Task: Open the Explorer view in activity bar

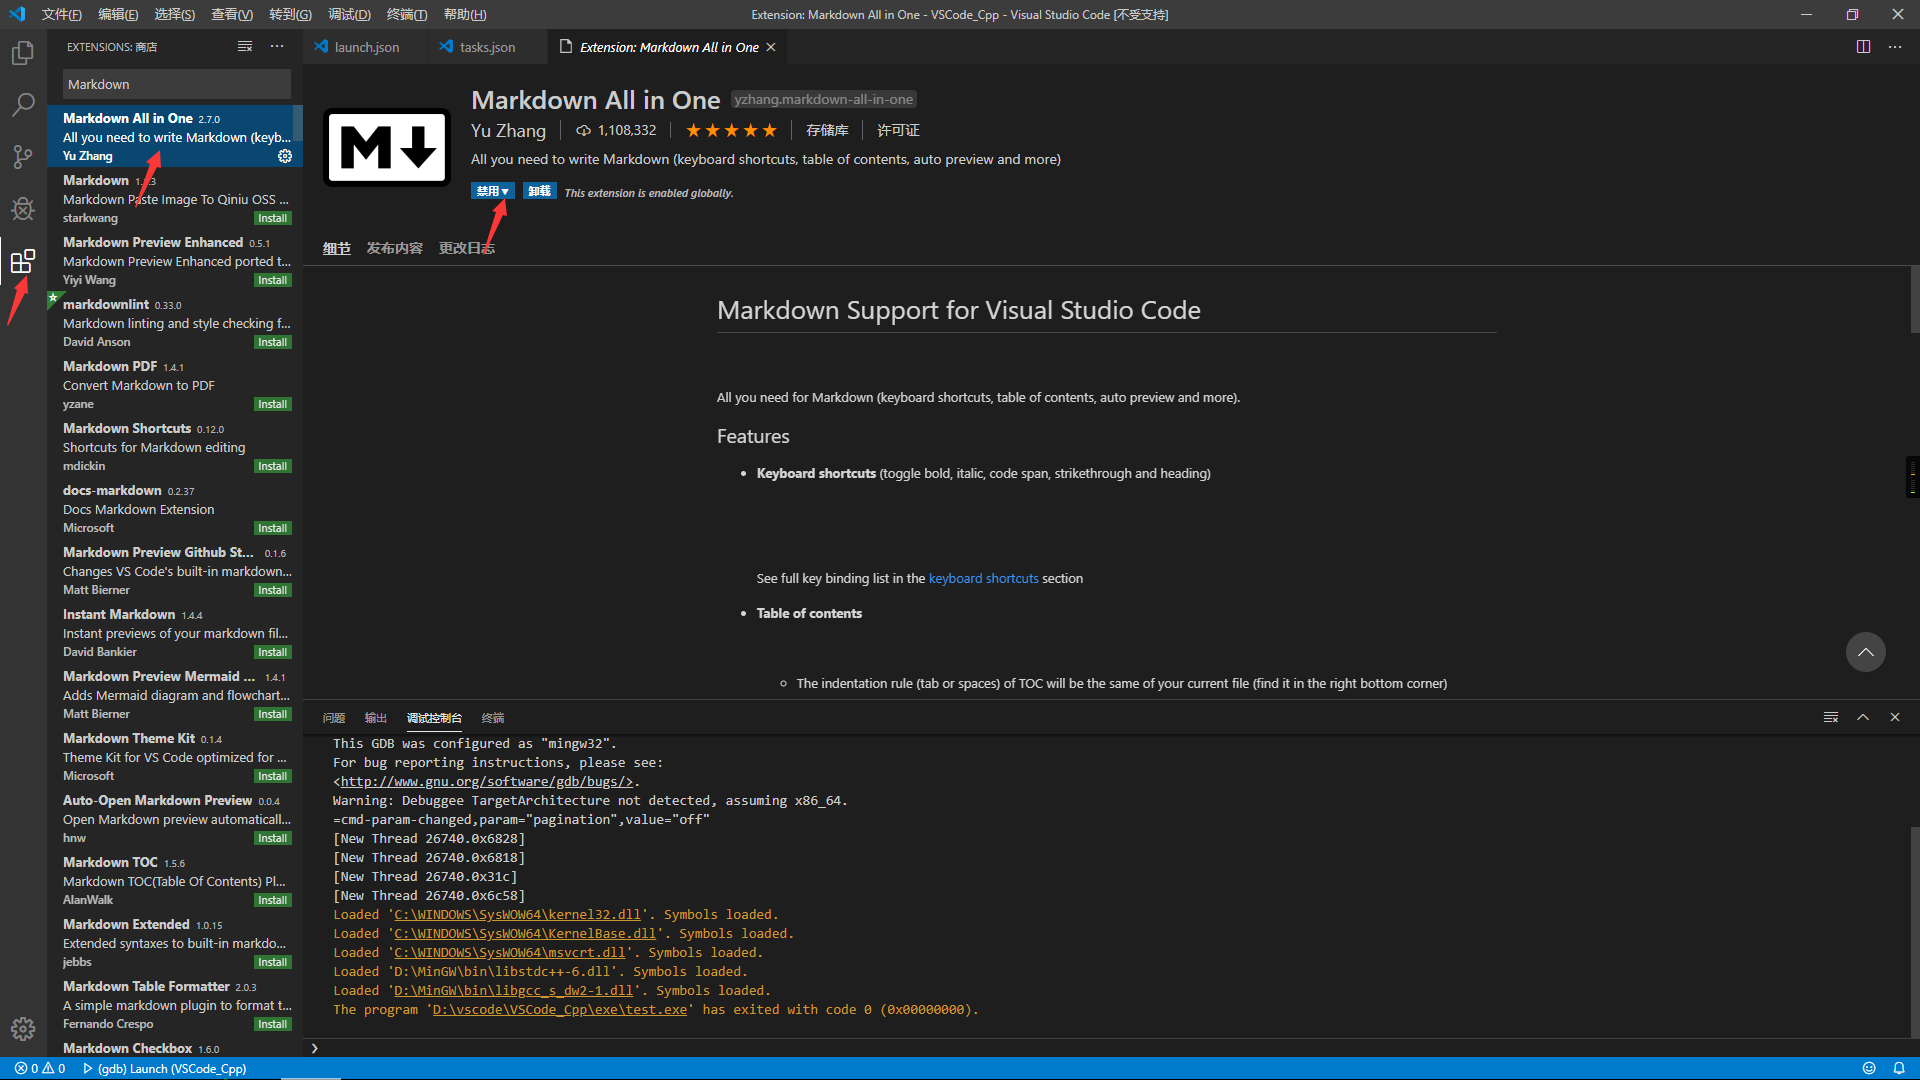Action: tap(23, 53)
